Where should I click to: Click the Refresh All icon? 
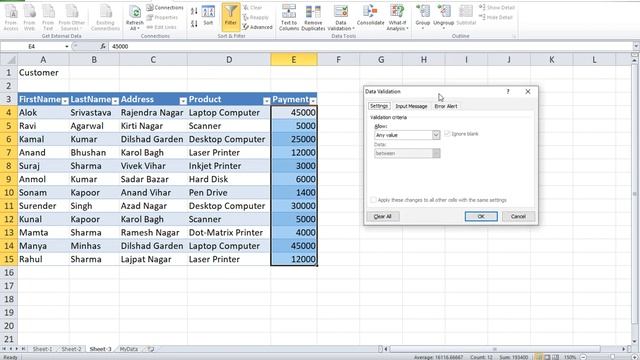pos(134,17)
